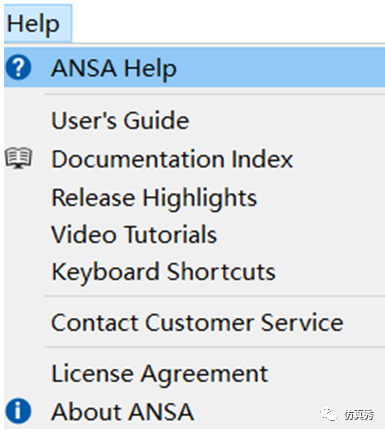Click the ANSA Help text label
Viewport: 385px width, 432px height.
coord(114,69)
